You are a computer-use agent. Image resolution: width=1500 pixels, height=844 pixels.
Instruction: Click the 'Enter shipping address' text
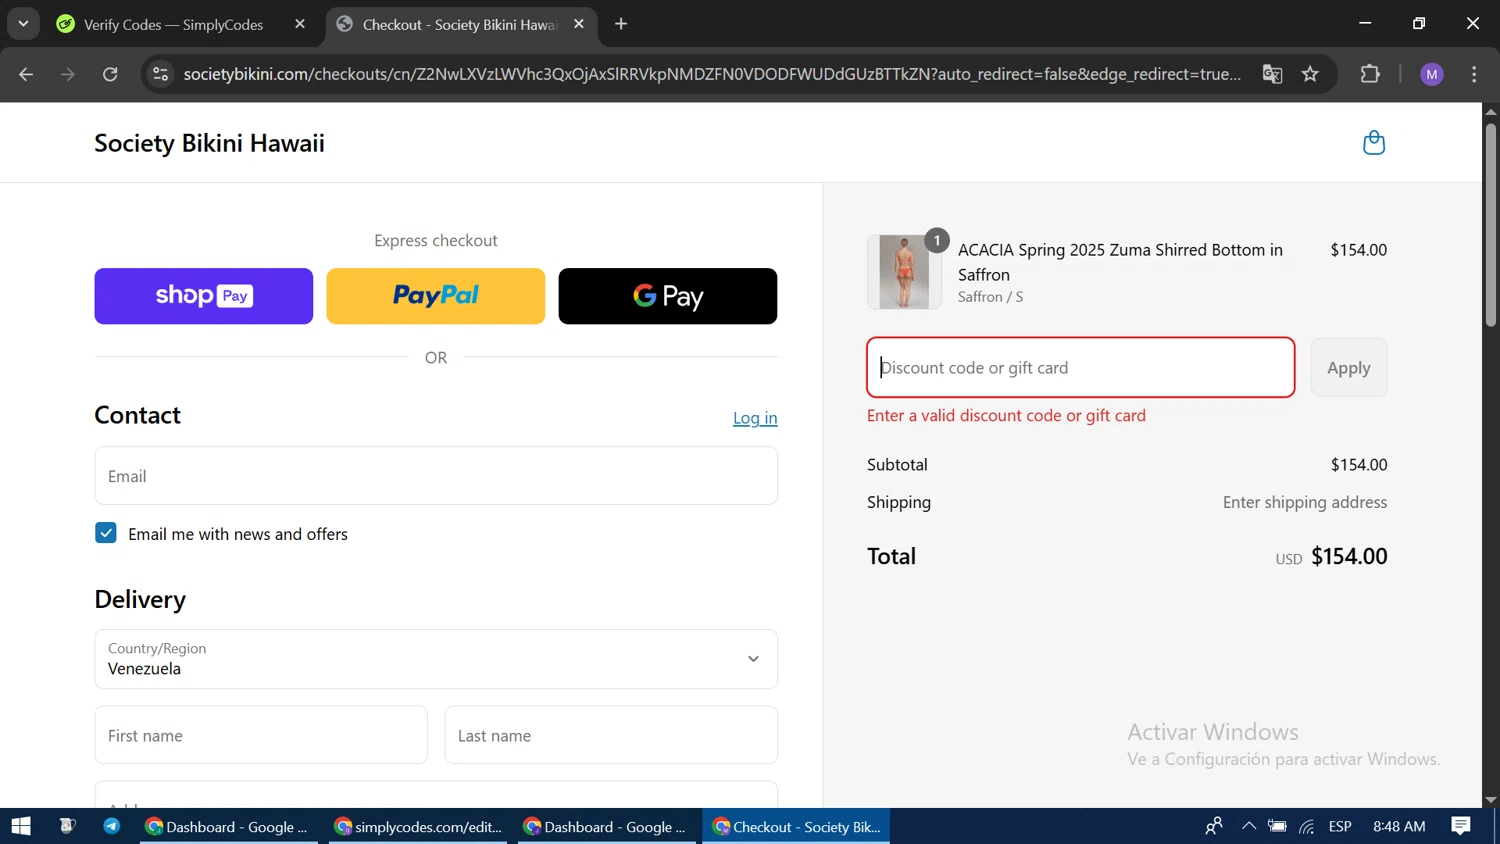point(1305,502)
